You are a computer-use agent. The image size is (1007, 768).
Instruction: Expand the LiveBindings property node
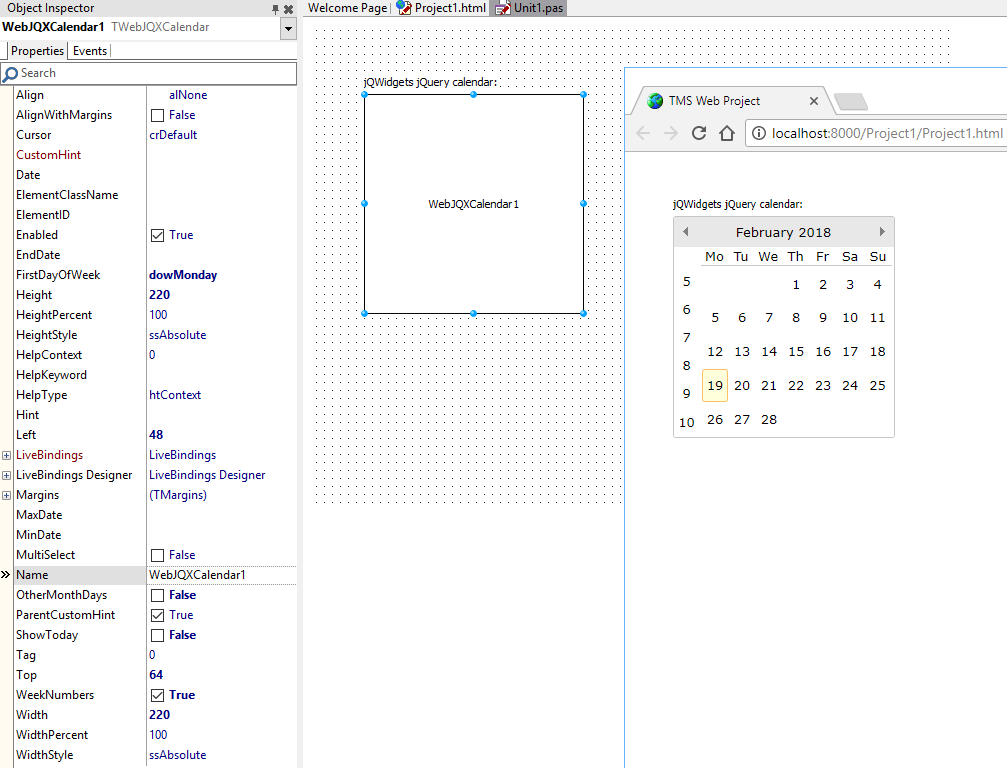6,455
